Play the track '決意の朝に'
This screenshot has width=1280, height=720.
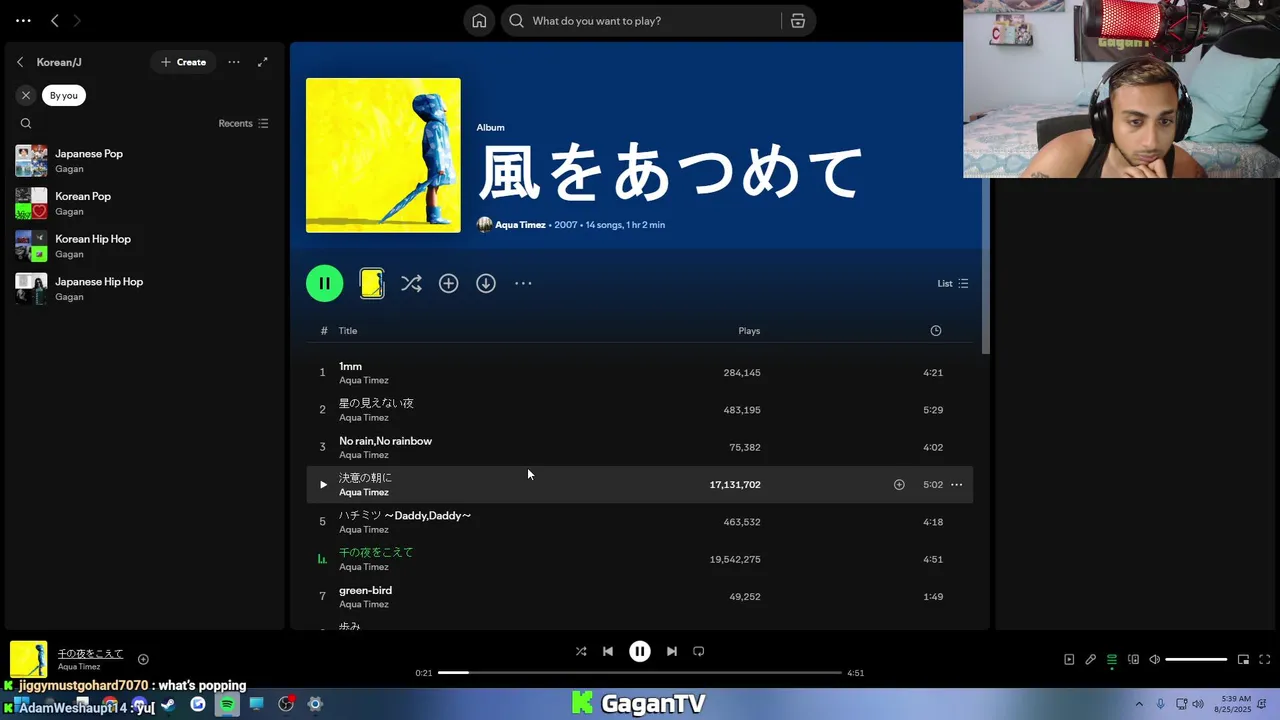point(322,484)
